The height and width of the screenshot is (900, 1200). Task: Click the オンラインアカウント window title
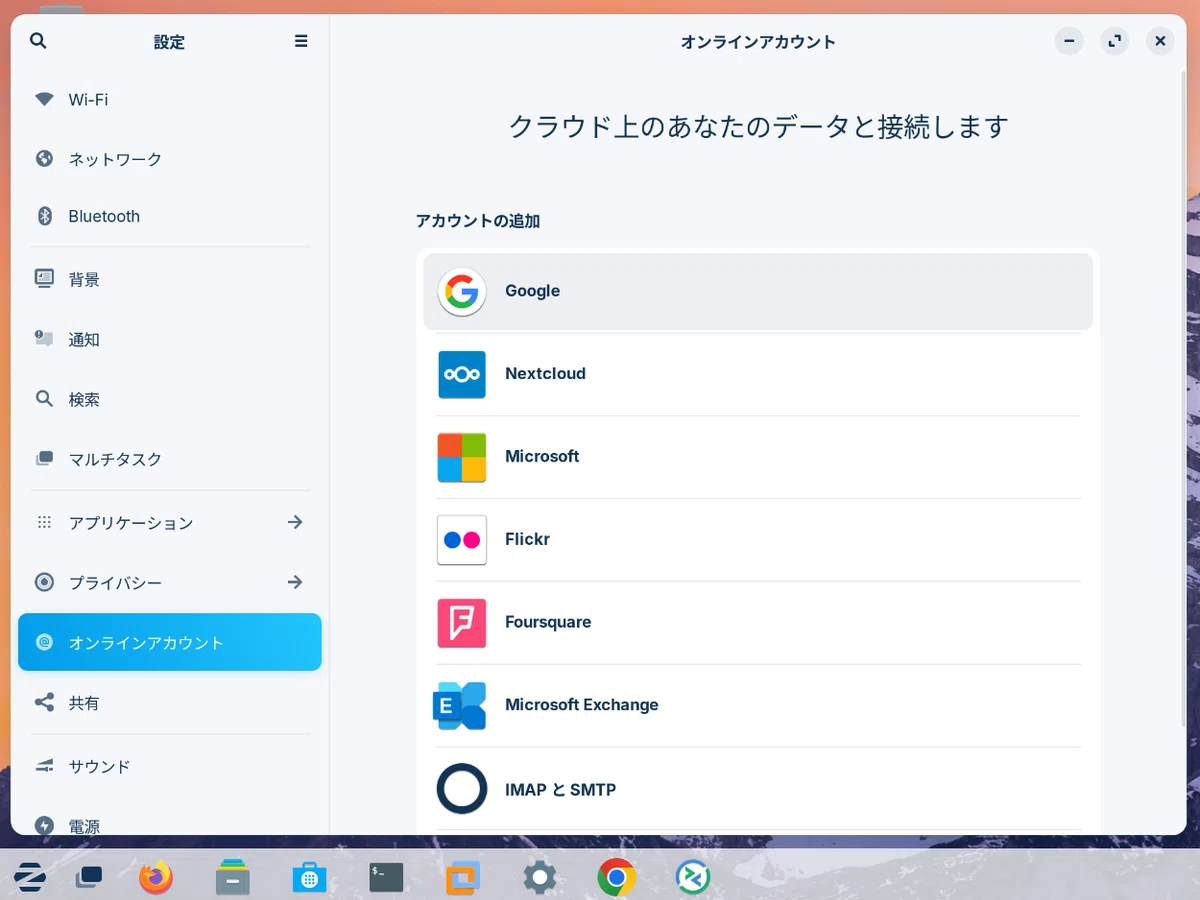coord(758,42)
